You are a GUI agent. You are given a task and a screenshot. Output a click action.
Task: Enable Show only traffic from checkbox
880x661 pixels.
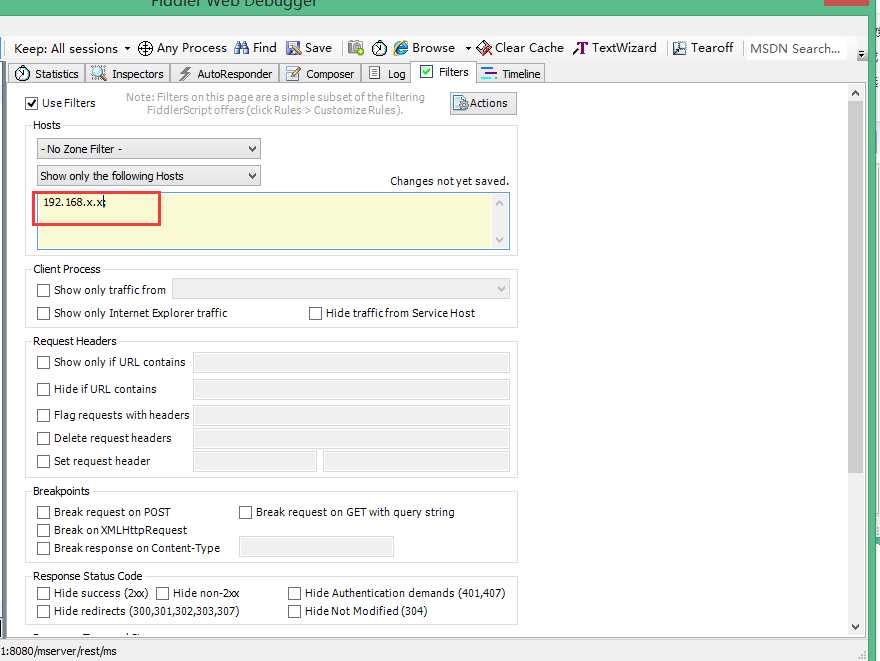coord(43,290)
